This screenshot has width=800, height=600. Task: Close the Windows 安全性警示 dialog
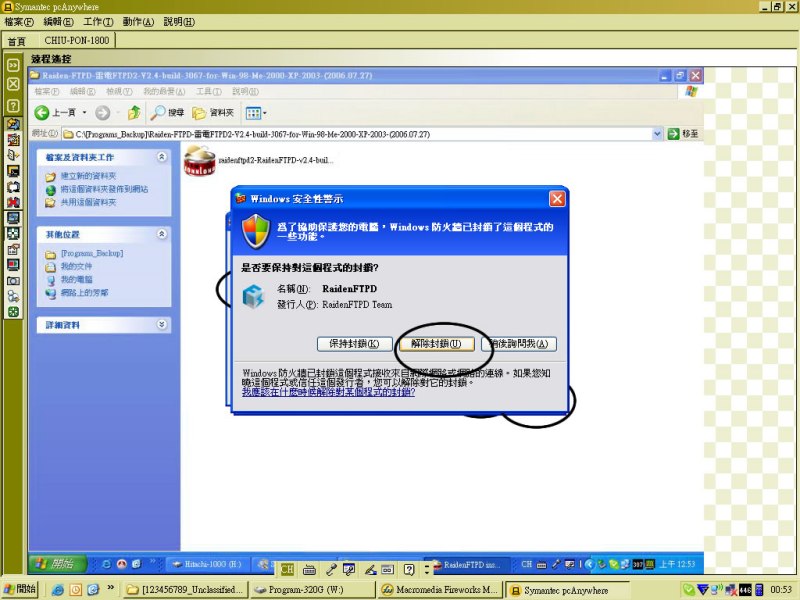tap(557, 198)
